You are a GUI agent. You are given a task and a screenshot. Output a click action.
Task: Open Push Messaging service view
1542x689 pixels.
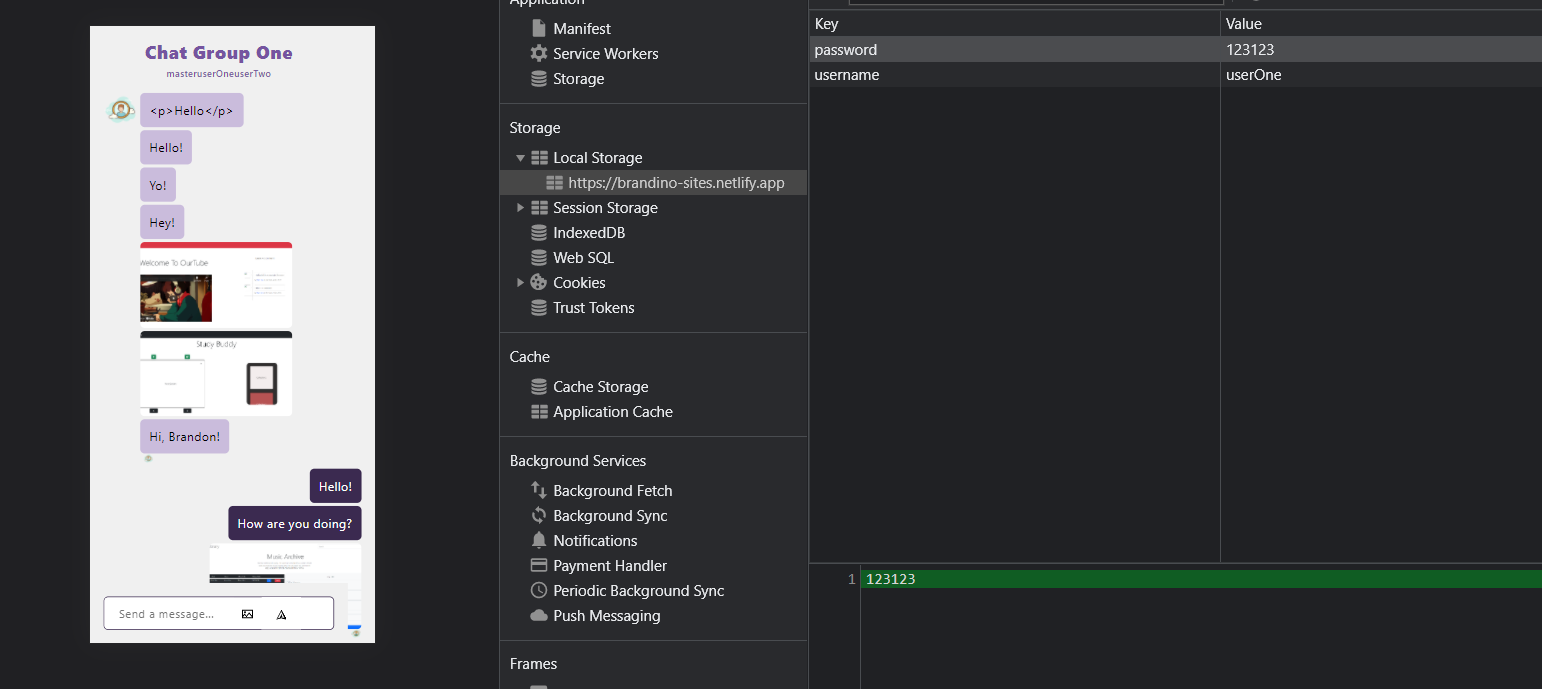tap(606, 615)
